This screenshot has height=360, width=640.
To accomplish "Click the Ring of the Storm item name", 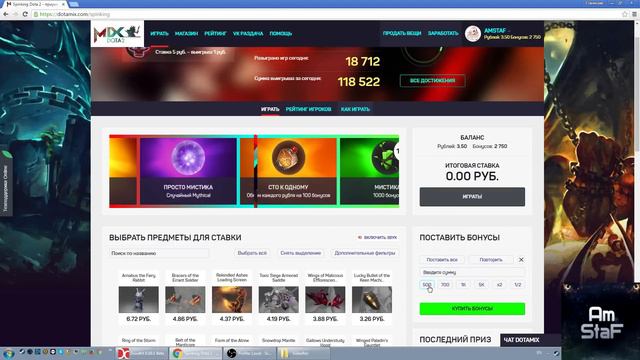I will click(139, 340).
